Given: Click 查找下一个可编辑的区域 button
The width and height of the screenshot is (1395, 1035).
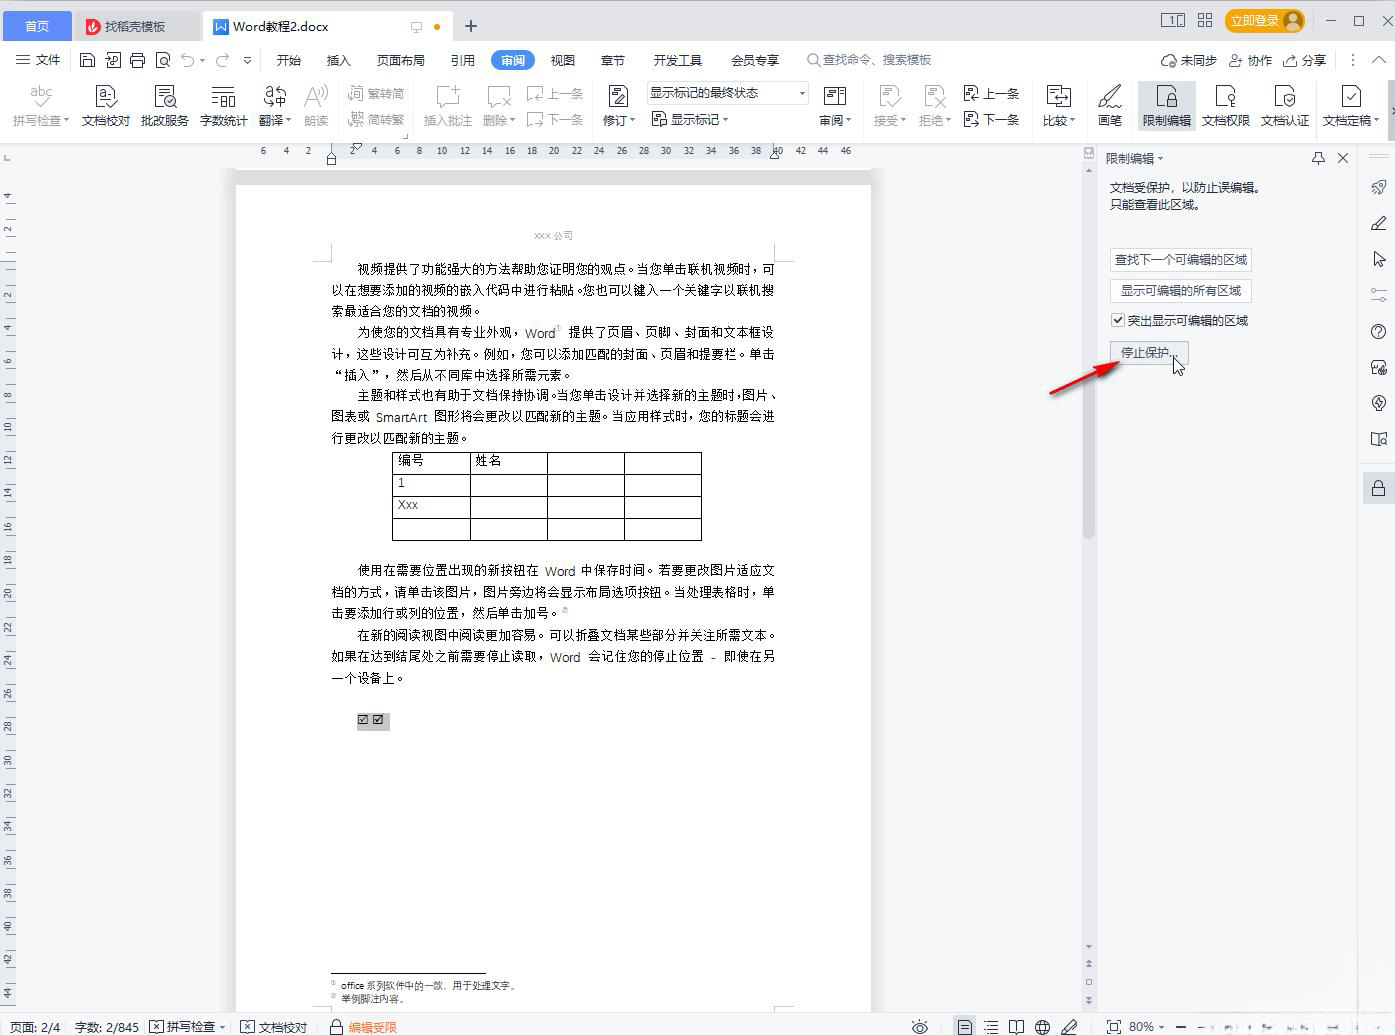Looking at the screenshot, I should (1181, 259).
